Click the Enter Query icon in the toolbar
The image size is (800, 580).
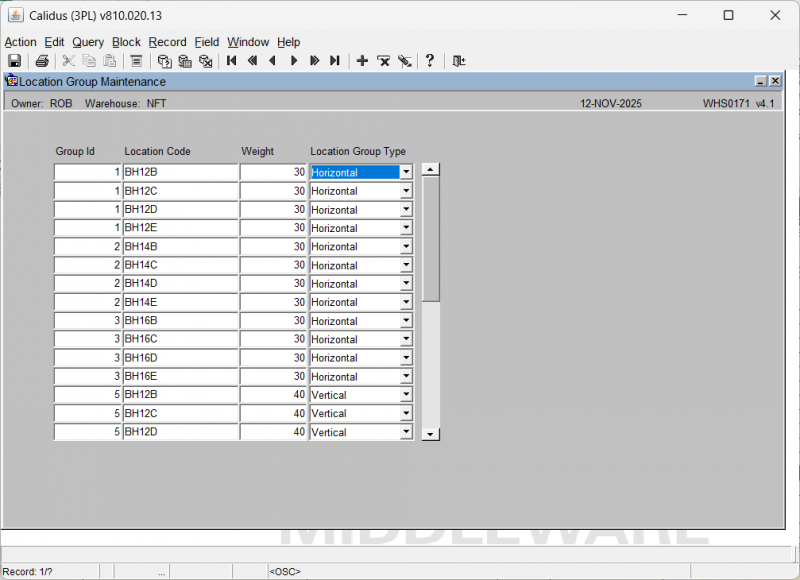(164, 61)
